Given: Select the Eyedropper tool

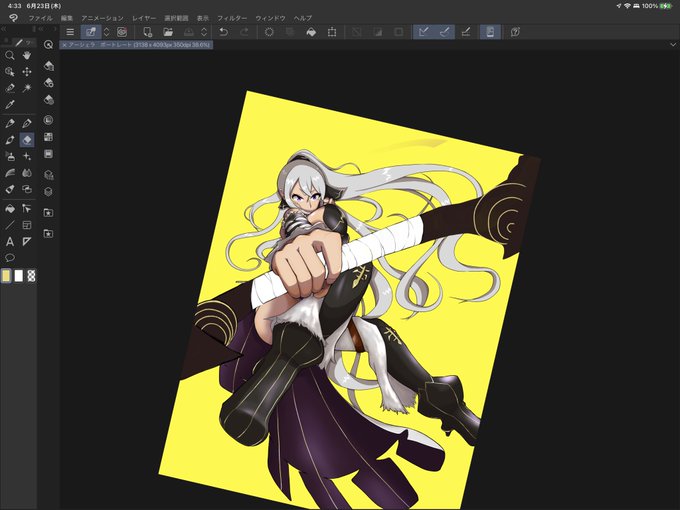Looking at the screenshot, I should pos(10,105).
